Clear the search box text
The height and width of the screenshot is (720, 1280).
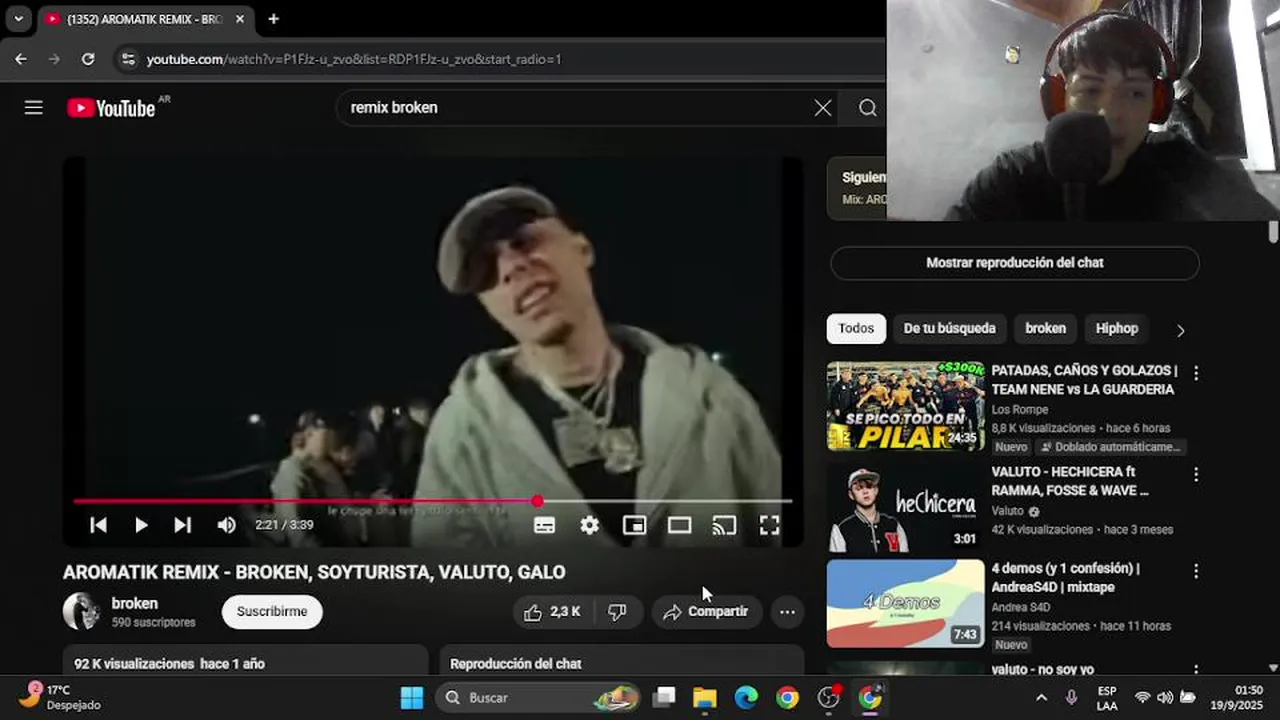[x=822, y=108]
